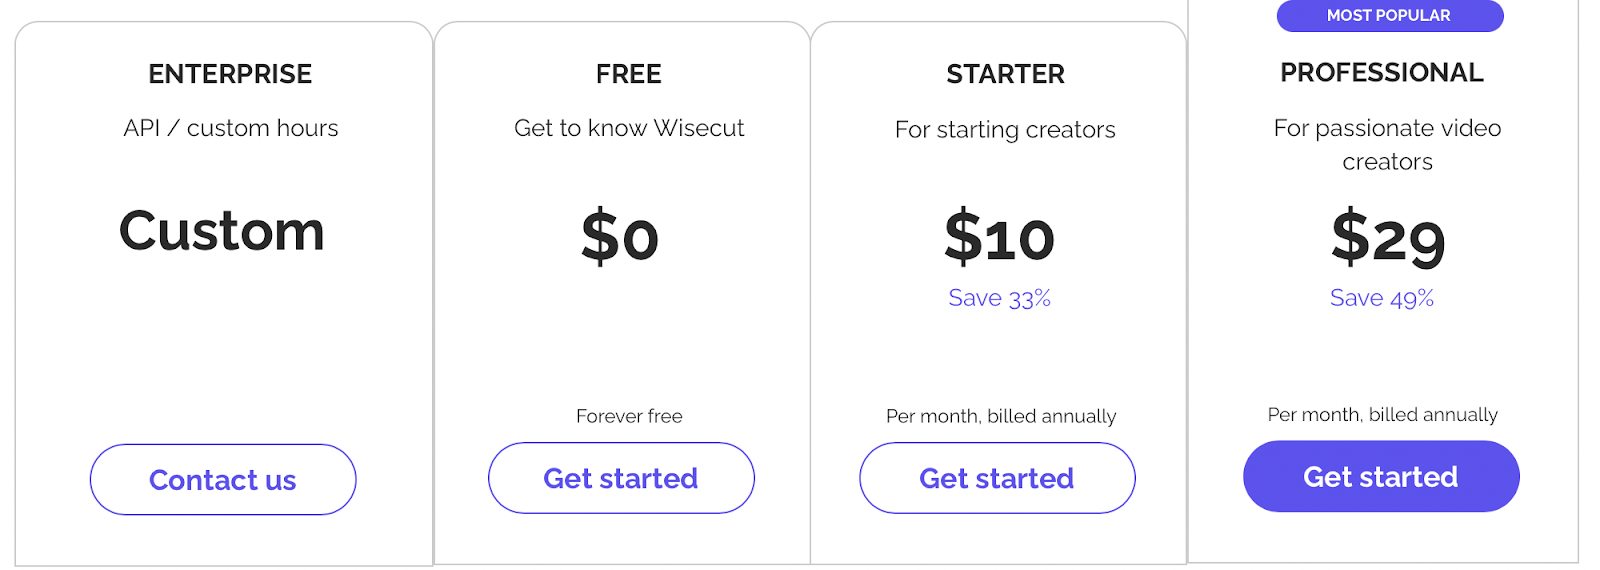Click the $0 price
This screenshot has width=1600, height=570.
click(620, 237)
